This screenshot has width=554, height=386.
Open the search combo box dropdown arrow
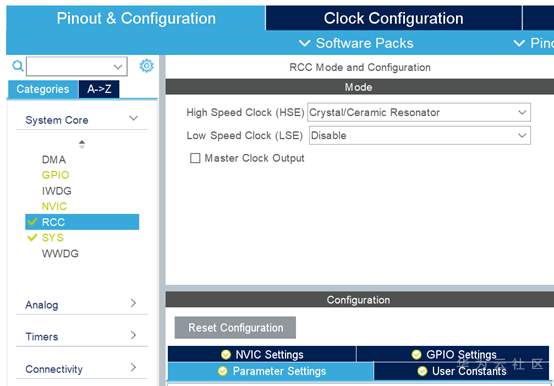point(118,66)
